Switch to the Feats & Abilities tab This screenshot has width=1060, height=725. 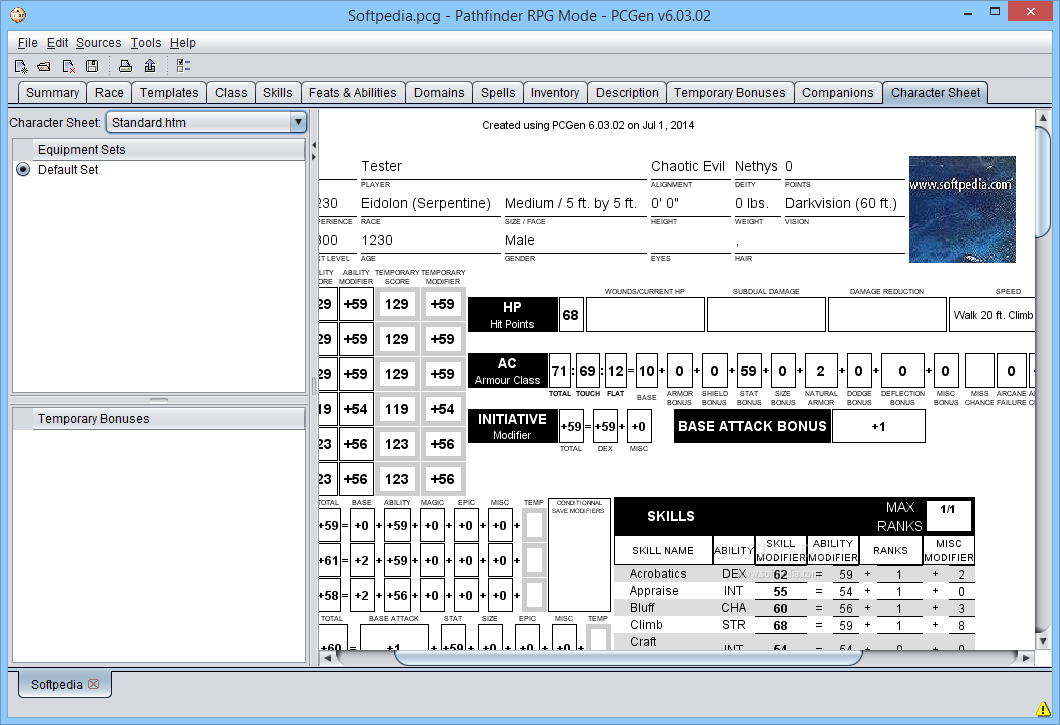point(353,93)
